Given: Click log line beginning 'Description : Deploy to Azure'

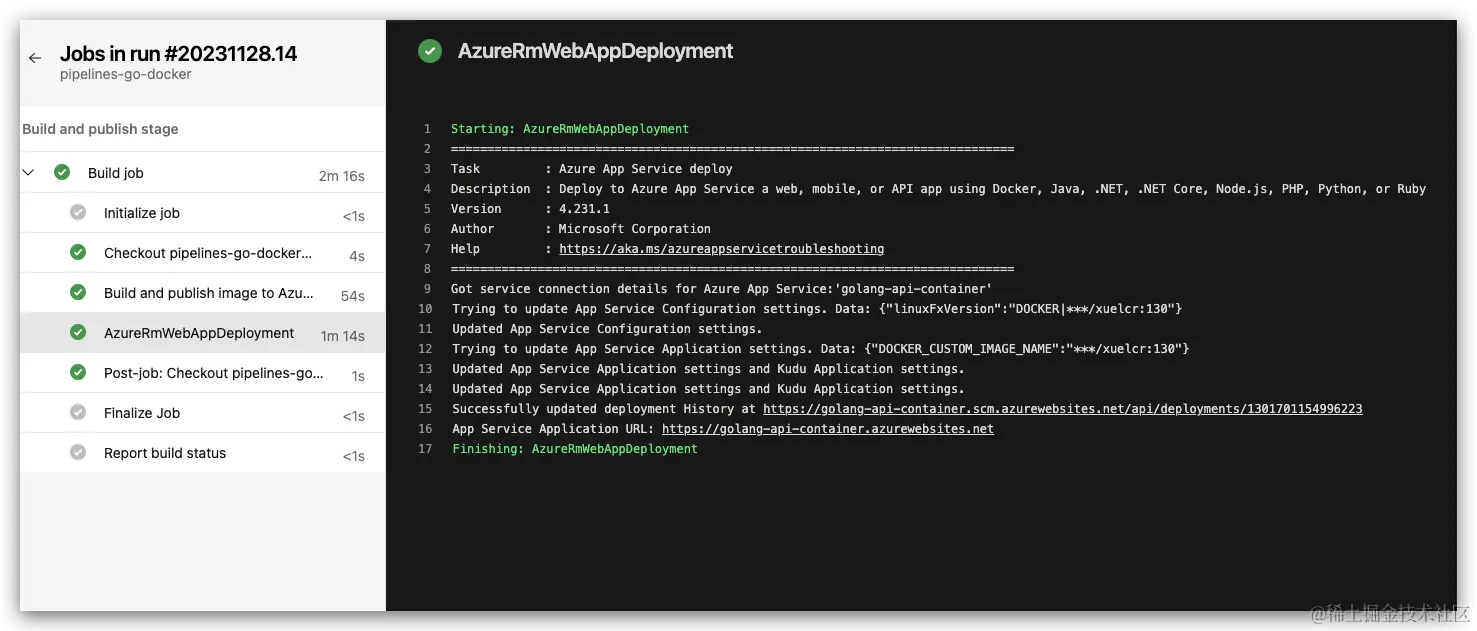Looking at the screenshot, I should (938, 189).
